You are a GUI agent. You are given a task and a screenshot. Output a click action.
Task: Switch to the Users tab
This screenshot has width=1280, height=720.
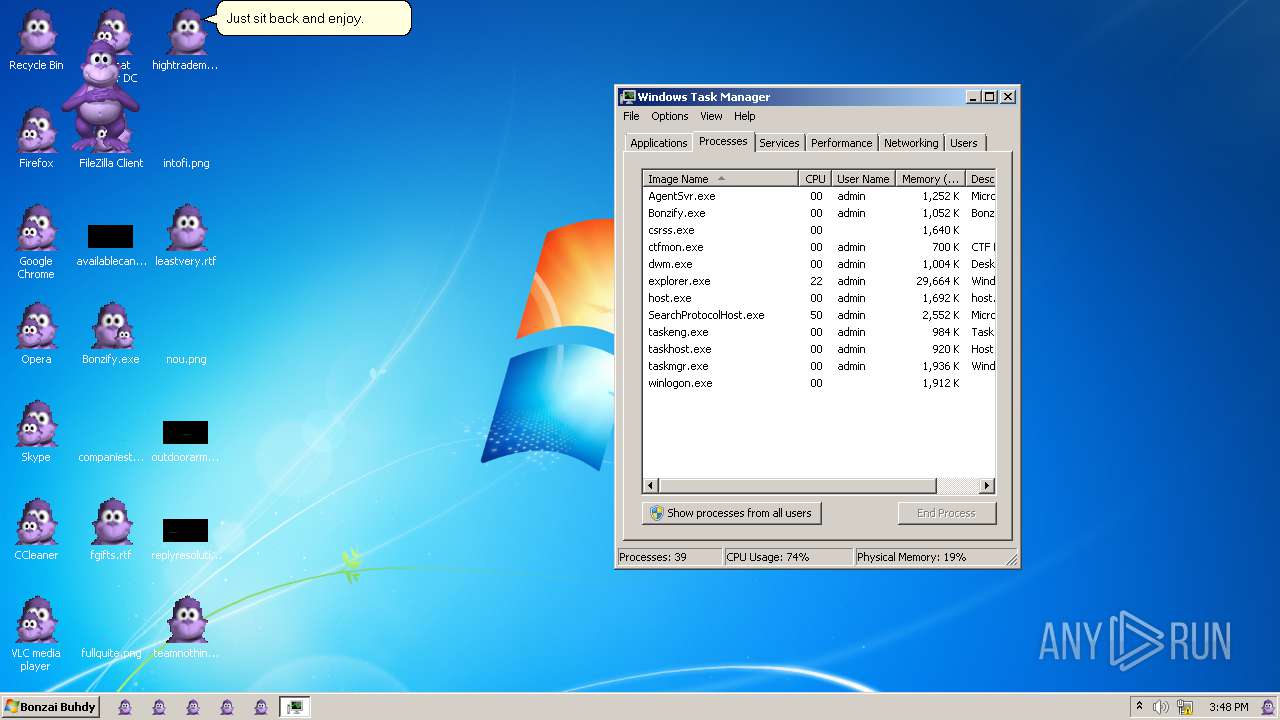(x=964, y=143)
